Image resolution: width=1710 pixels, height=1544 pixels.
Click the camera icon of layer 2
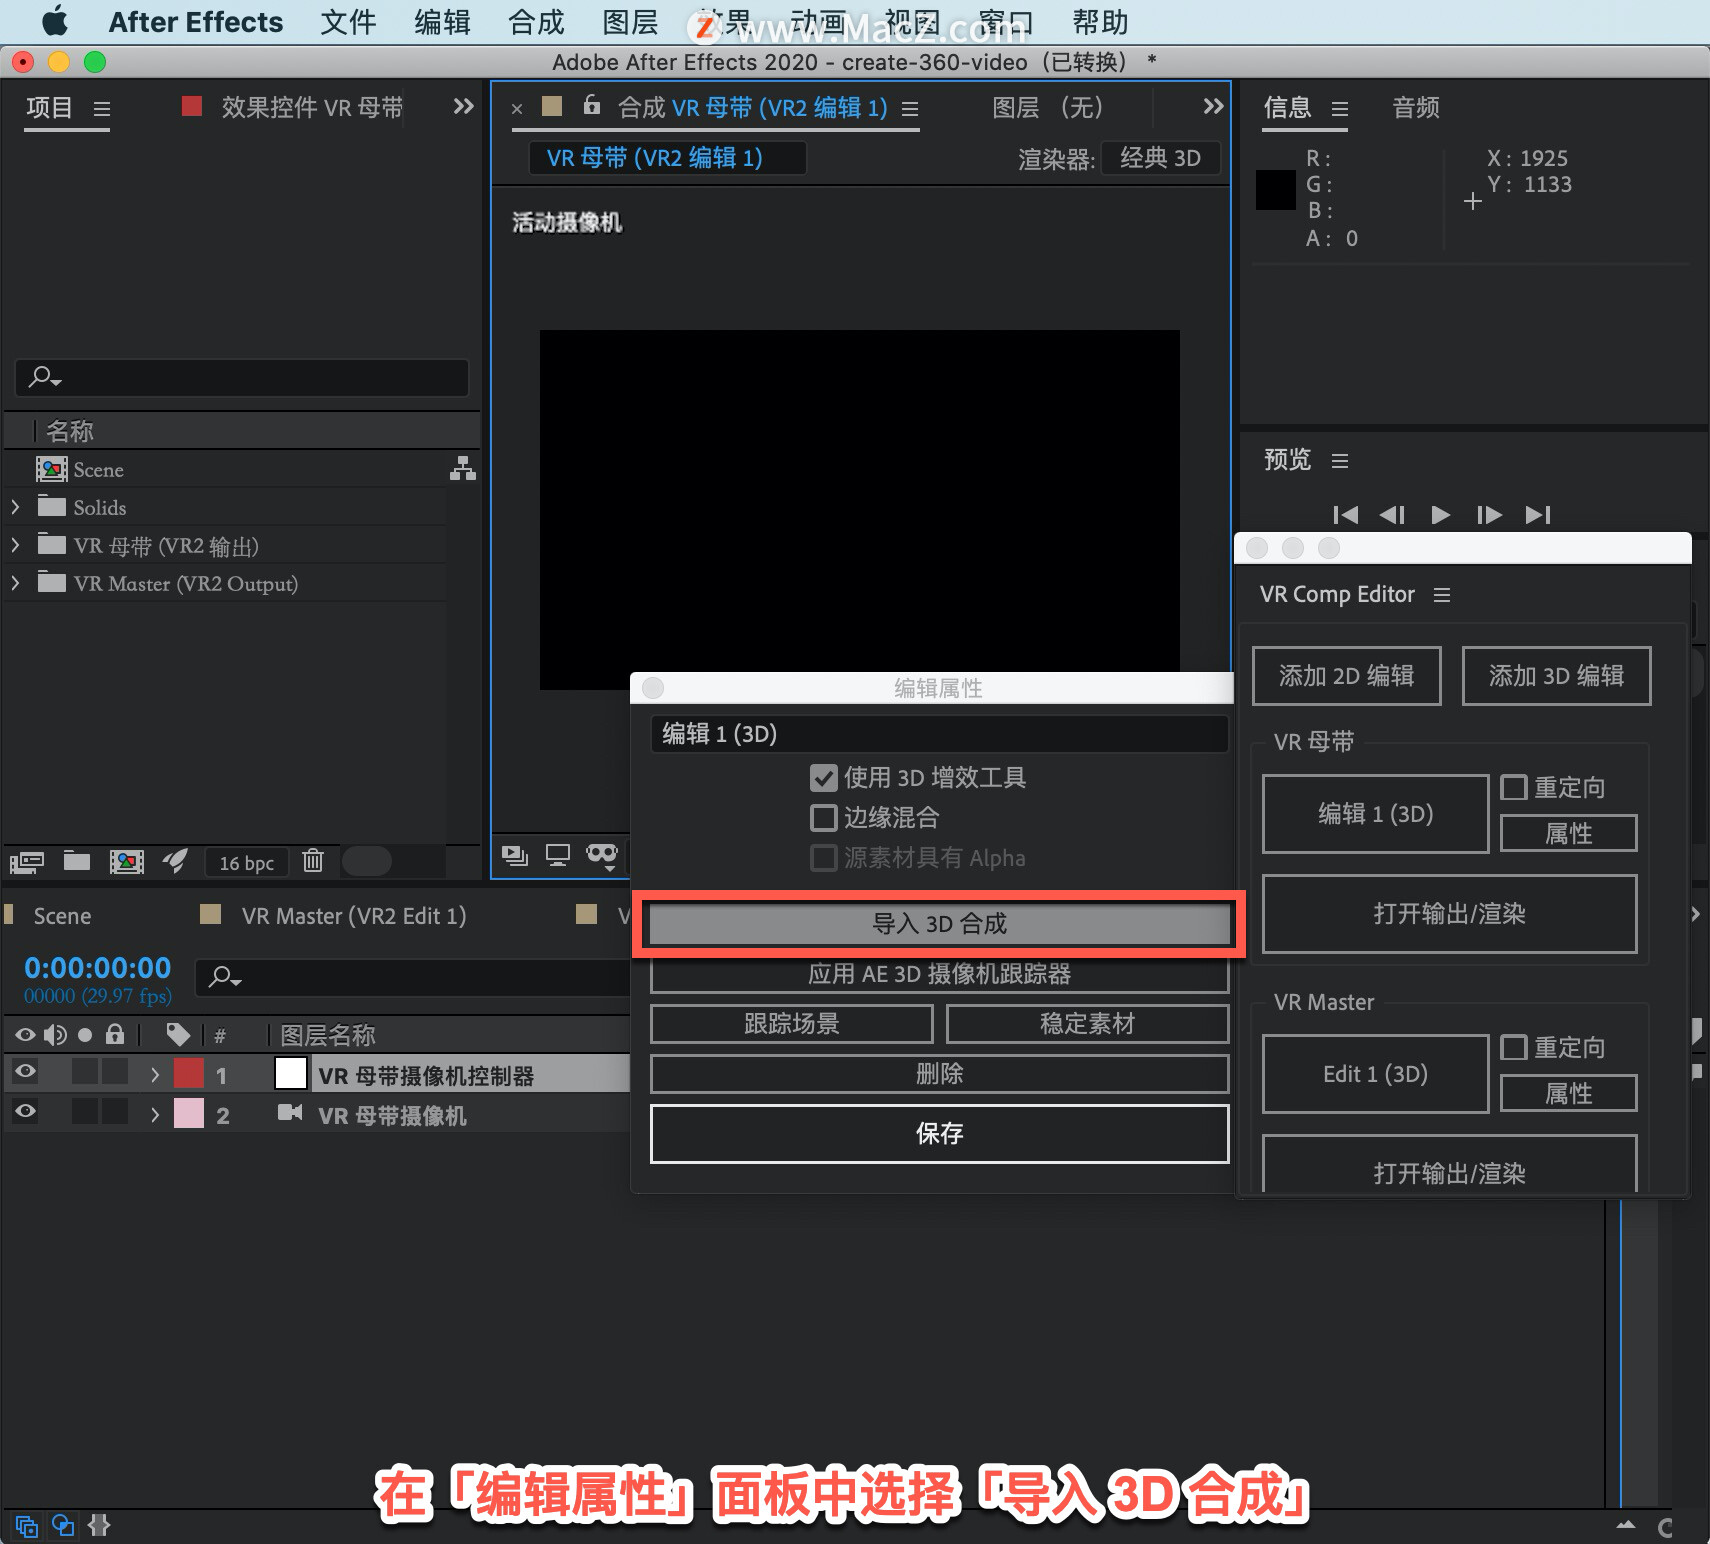pos(290,1113)
